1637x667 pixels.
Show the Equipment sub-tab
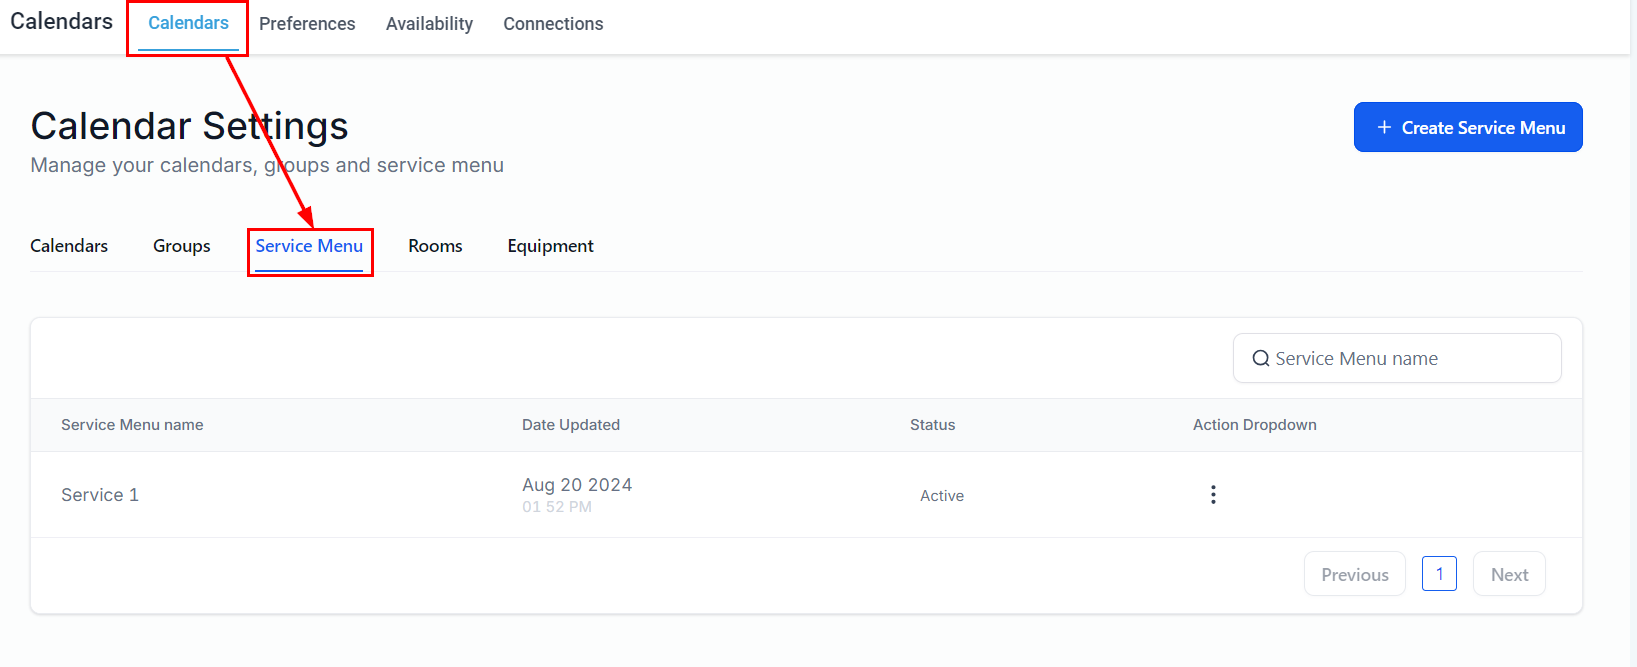tap(550, 246)
